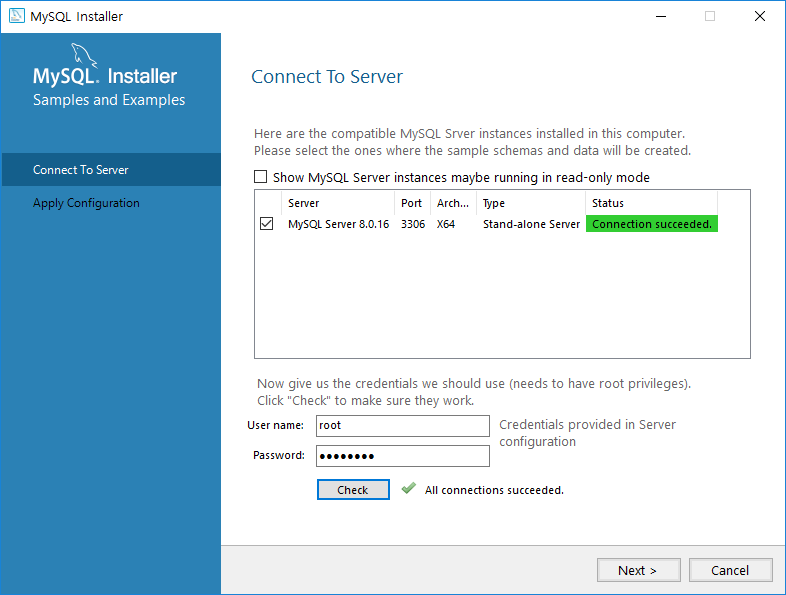Click the All connections succeeded message
This screenshot has height=595, width=786.
[x=494, y=490]
